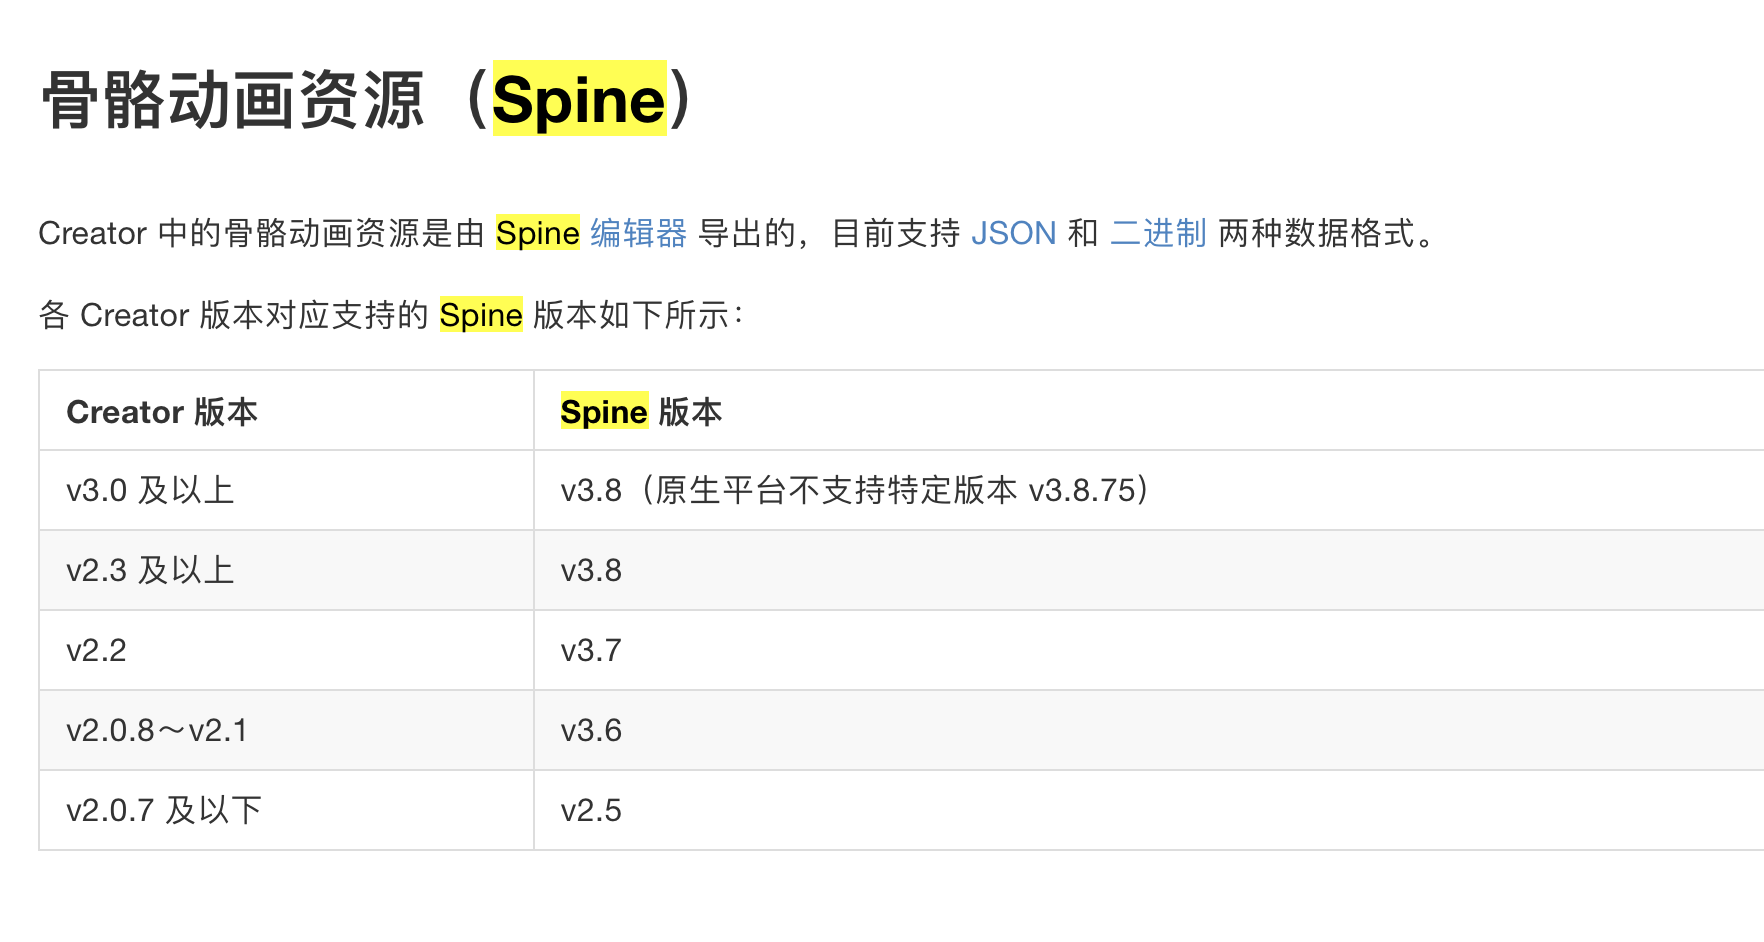Click highlighted Spine before the 编辑器 link

coord(537,233)
